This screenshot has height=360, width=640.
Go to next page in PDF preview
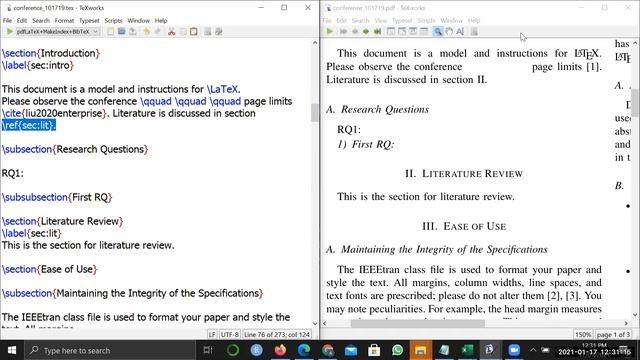[366, 31]
